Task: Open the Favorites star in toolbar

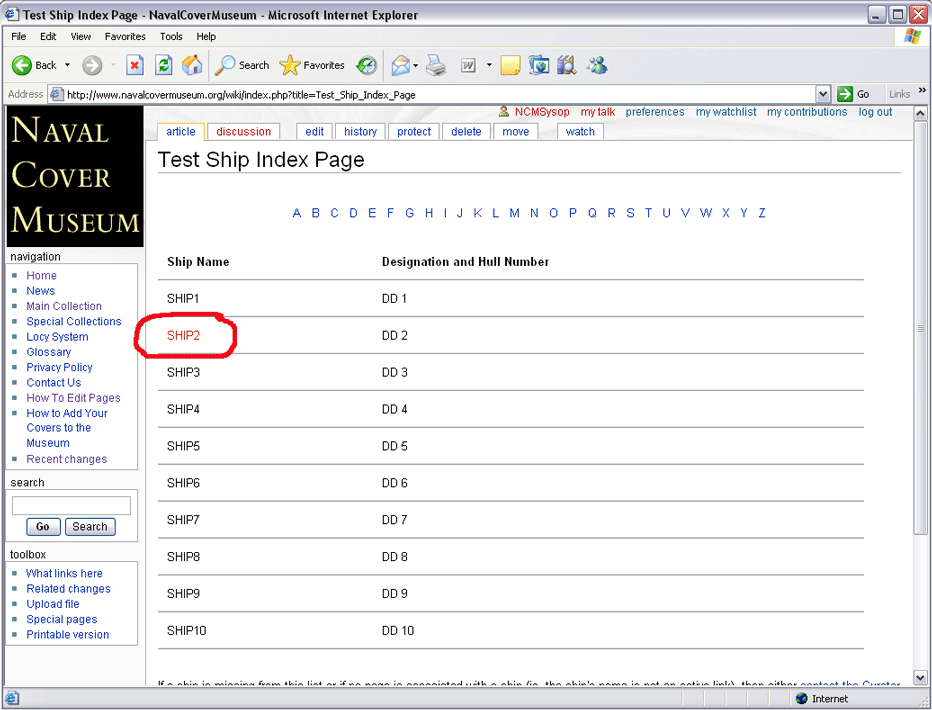Action: coord(290,65)
